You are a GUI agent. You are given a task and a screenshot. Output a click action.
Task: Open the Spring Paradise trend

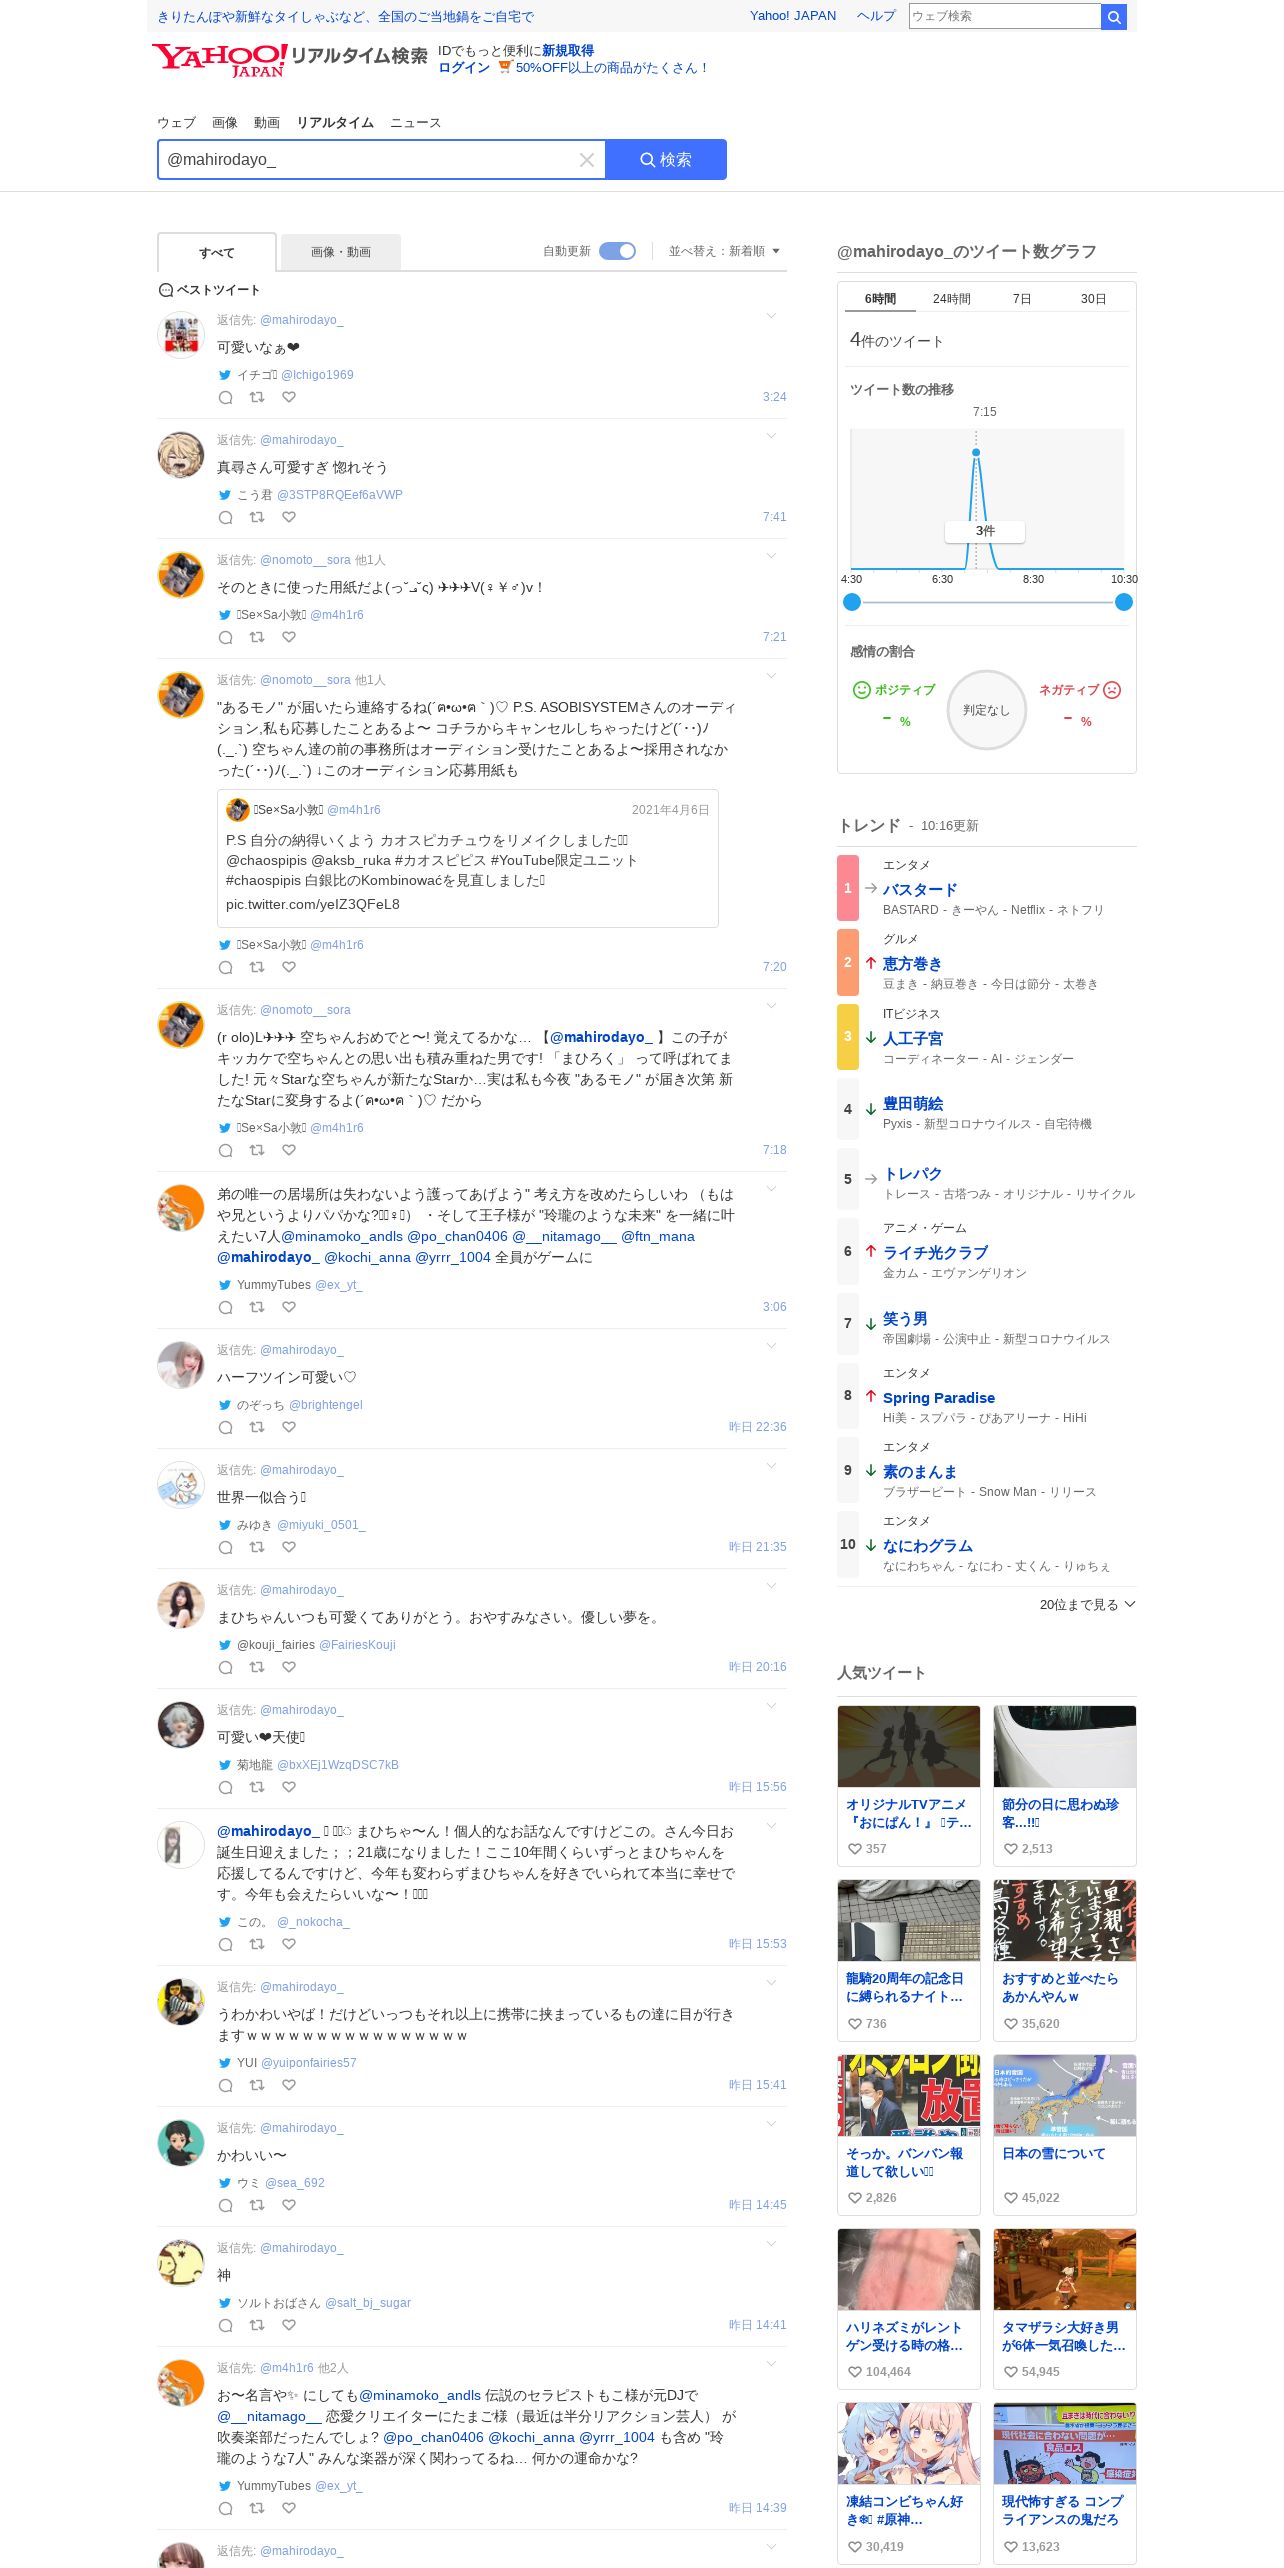[939, 1398]
